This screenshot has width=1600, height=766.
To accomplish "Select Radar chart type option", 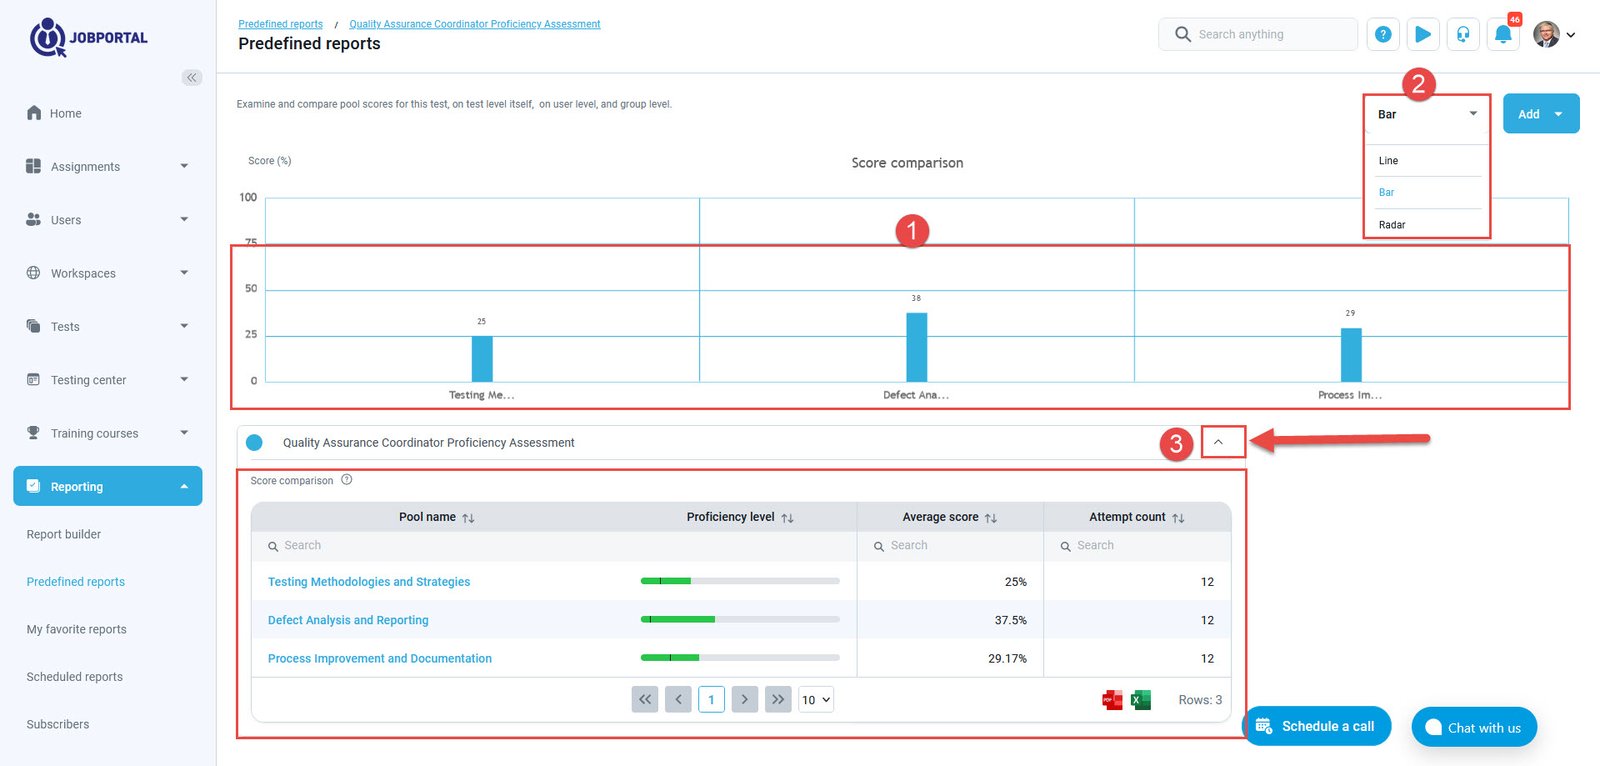I will [1392, 225].
